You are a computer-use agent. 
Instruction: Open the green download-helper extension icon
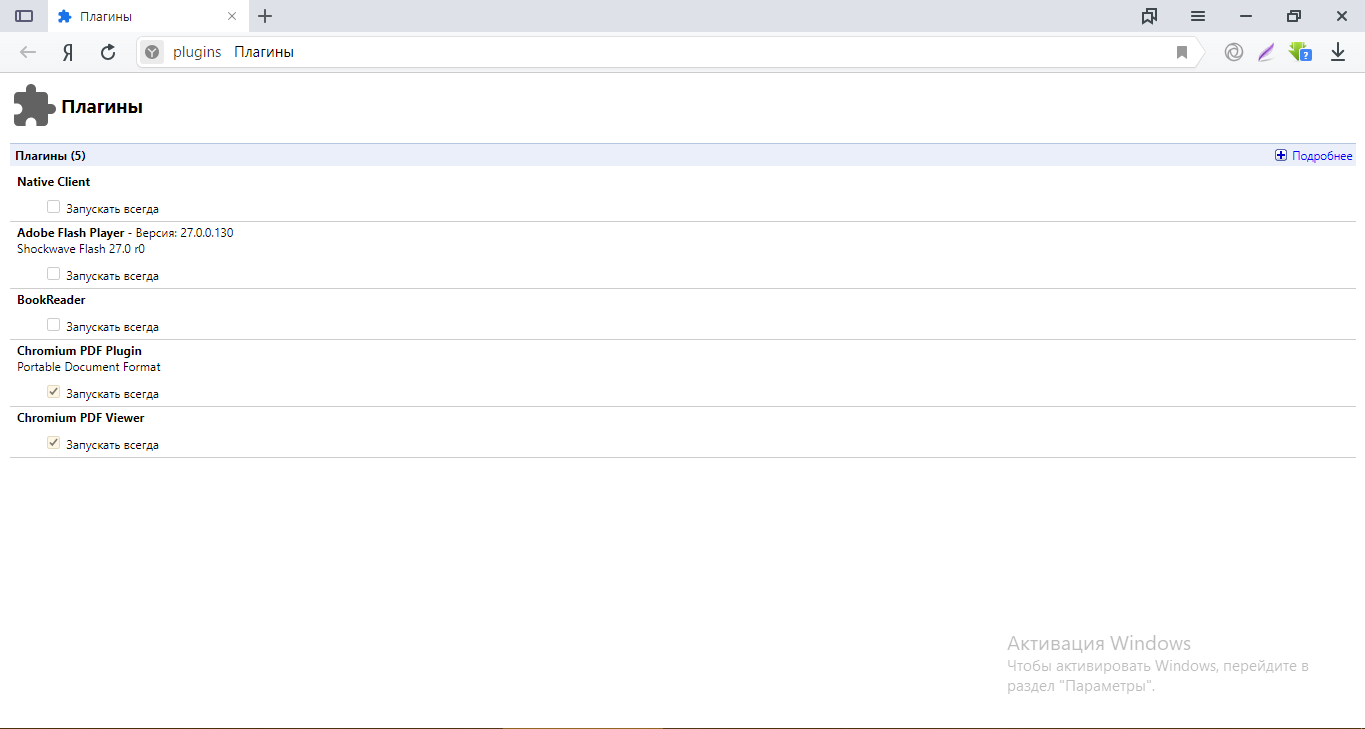(1300, 52)
